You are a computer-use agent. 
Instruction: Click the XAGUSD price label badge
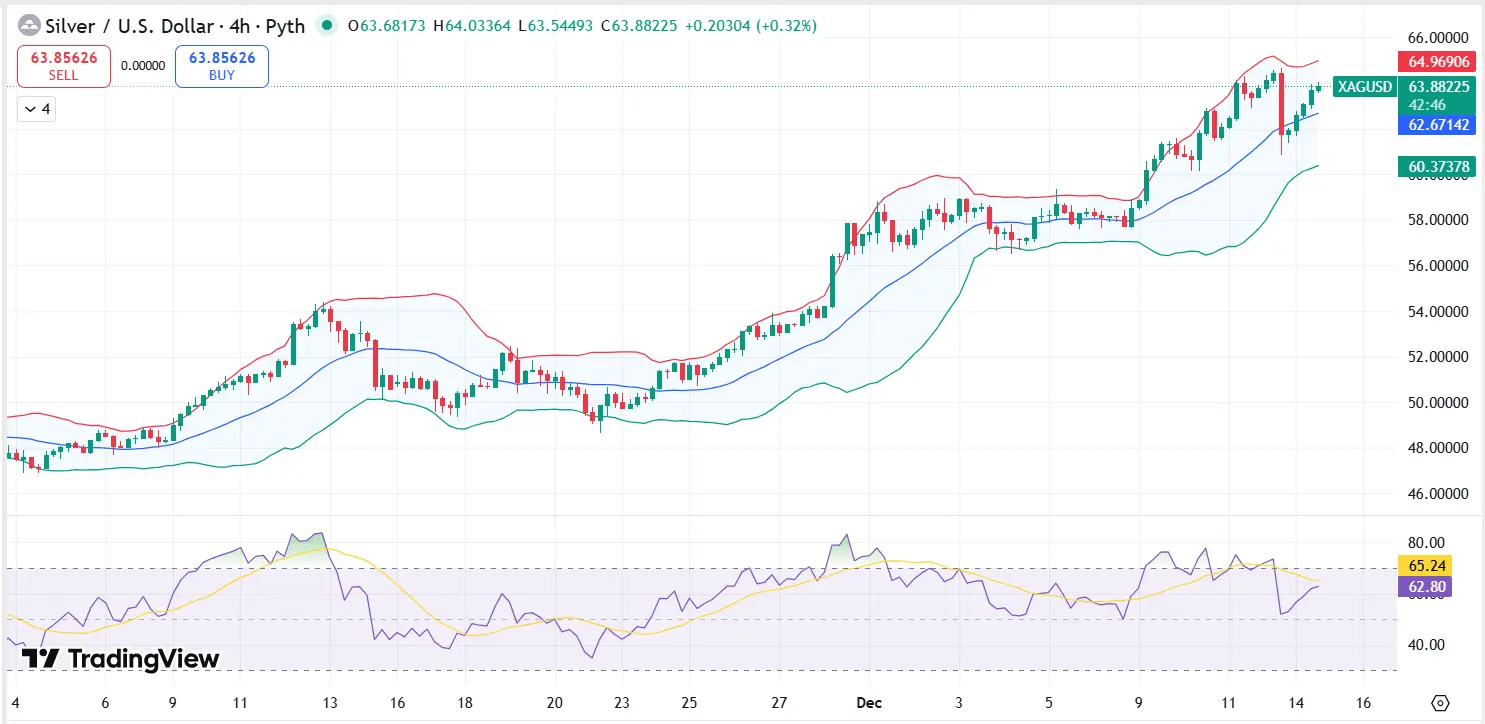point(1364,87)
